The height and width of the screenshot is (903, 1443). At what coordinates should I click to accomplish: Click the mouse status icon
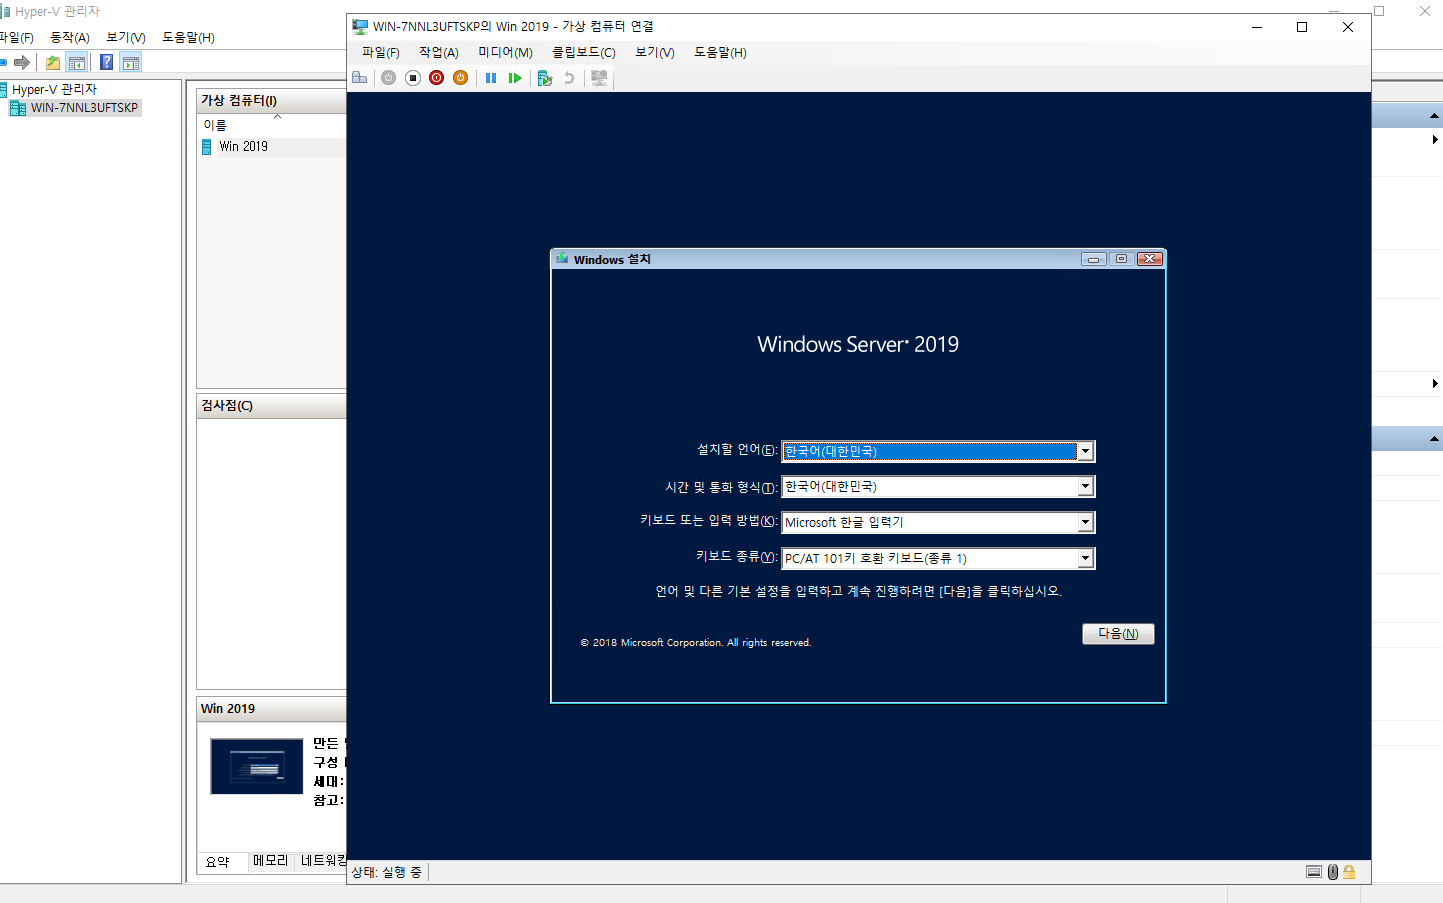click(x=1332, y=872)
